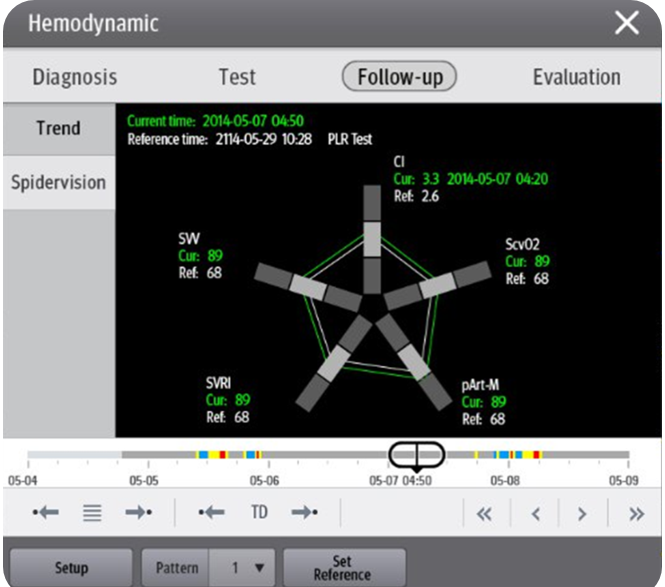Select Trend in the side panel
Viewport: 665px width, 587px height.
point(58,129)
